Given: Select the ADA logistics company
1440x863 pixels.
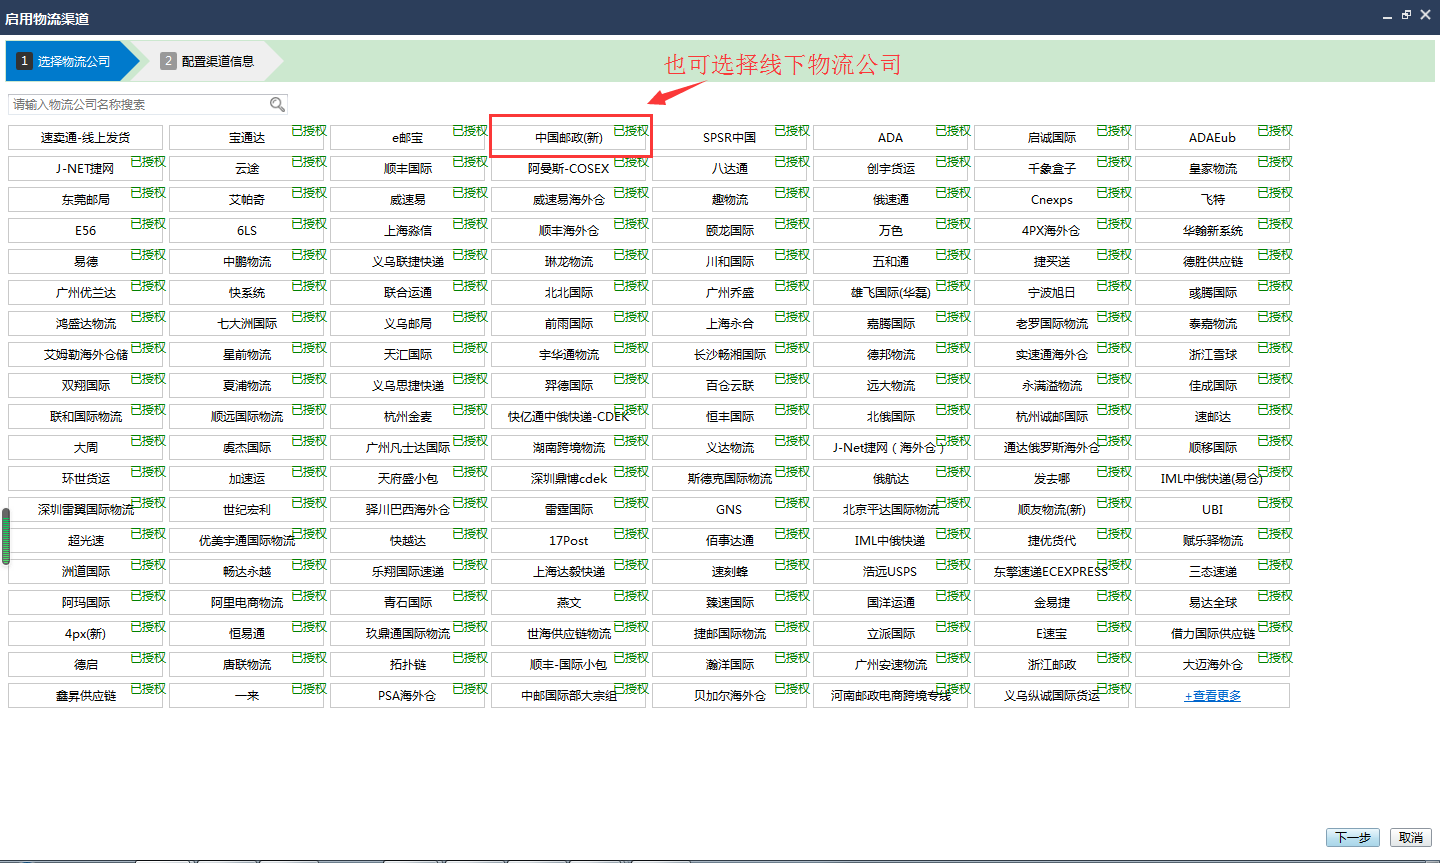Looking at the screenshot, I should click(891, 138).
